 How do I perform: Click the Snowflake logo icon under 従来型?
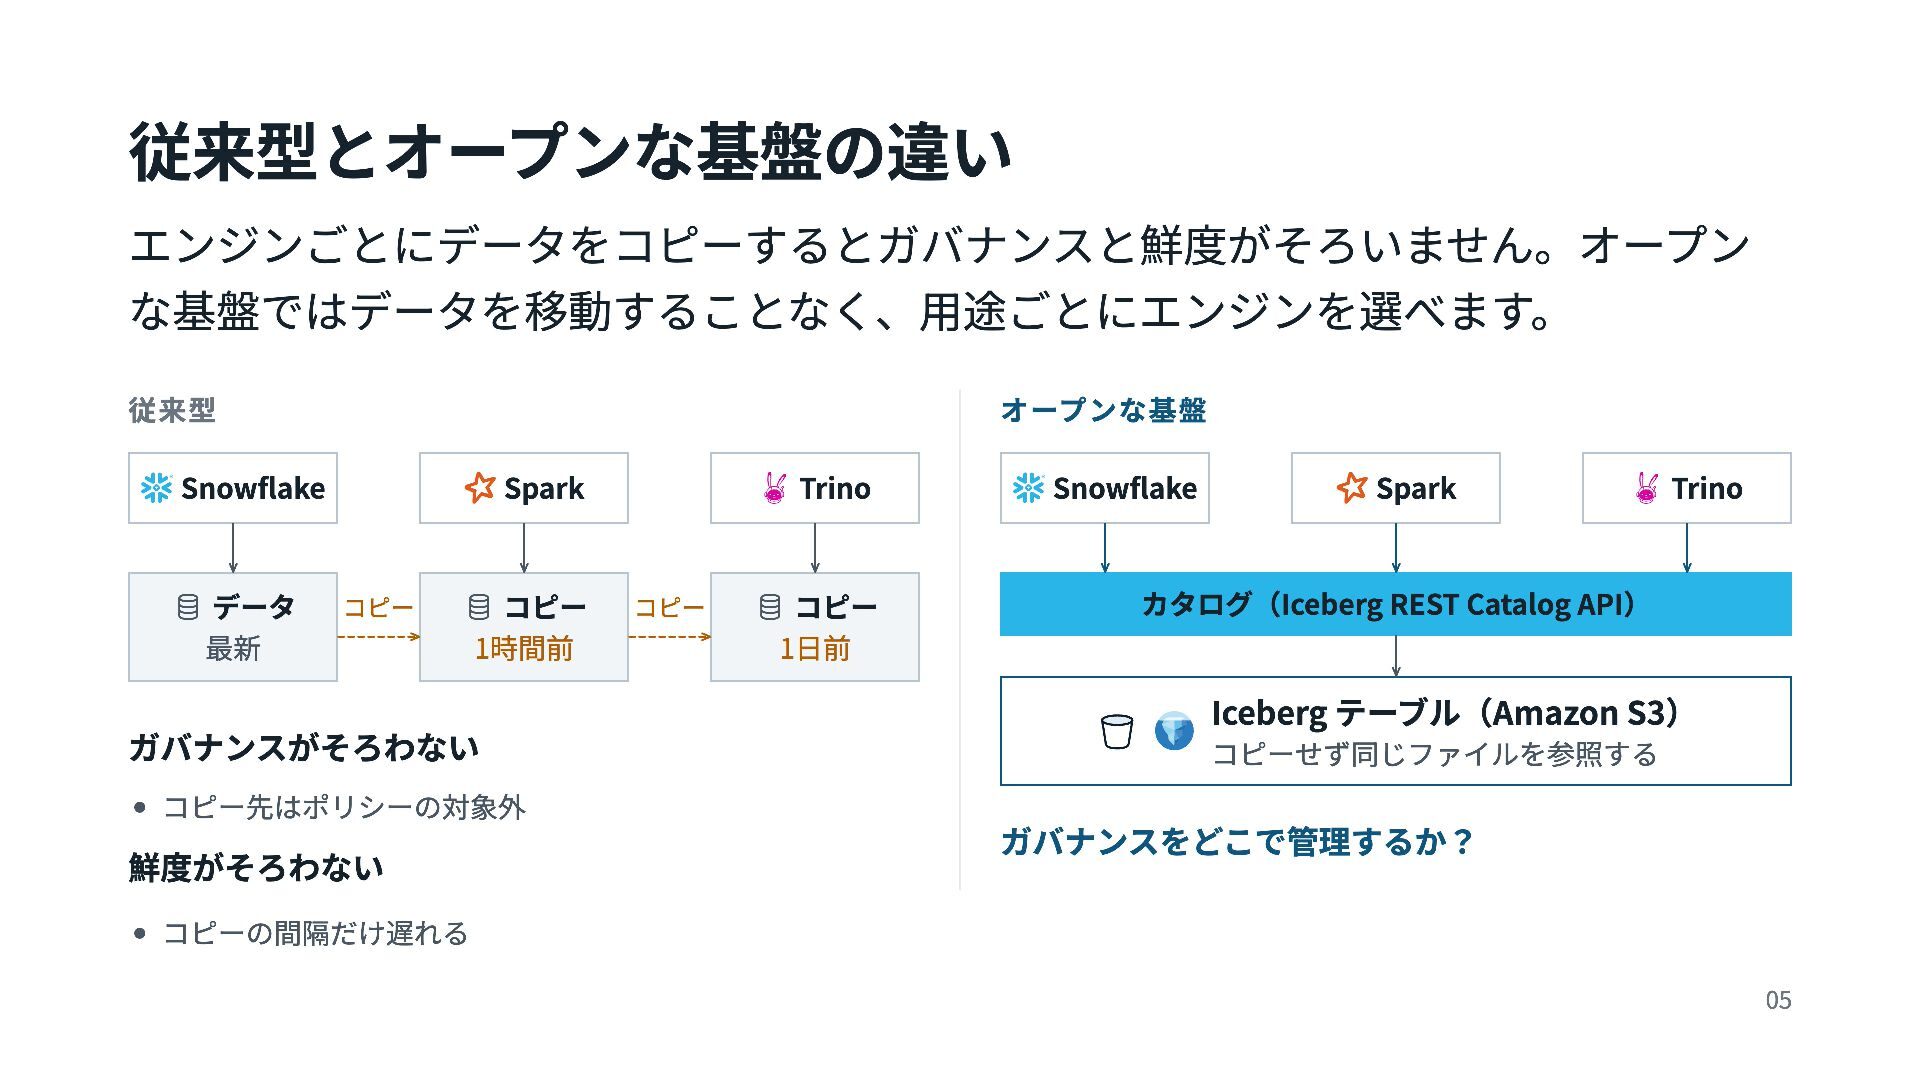click(157, 488)
